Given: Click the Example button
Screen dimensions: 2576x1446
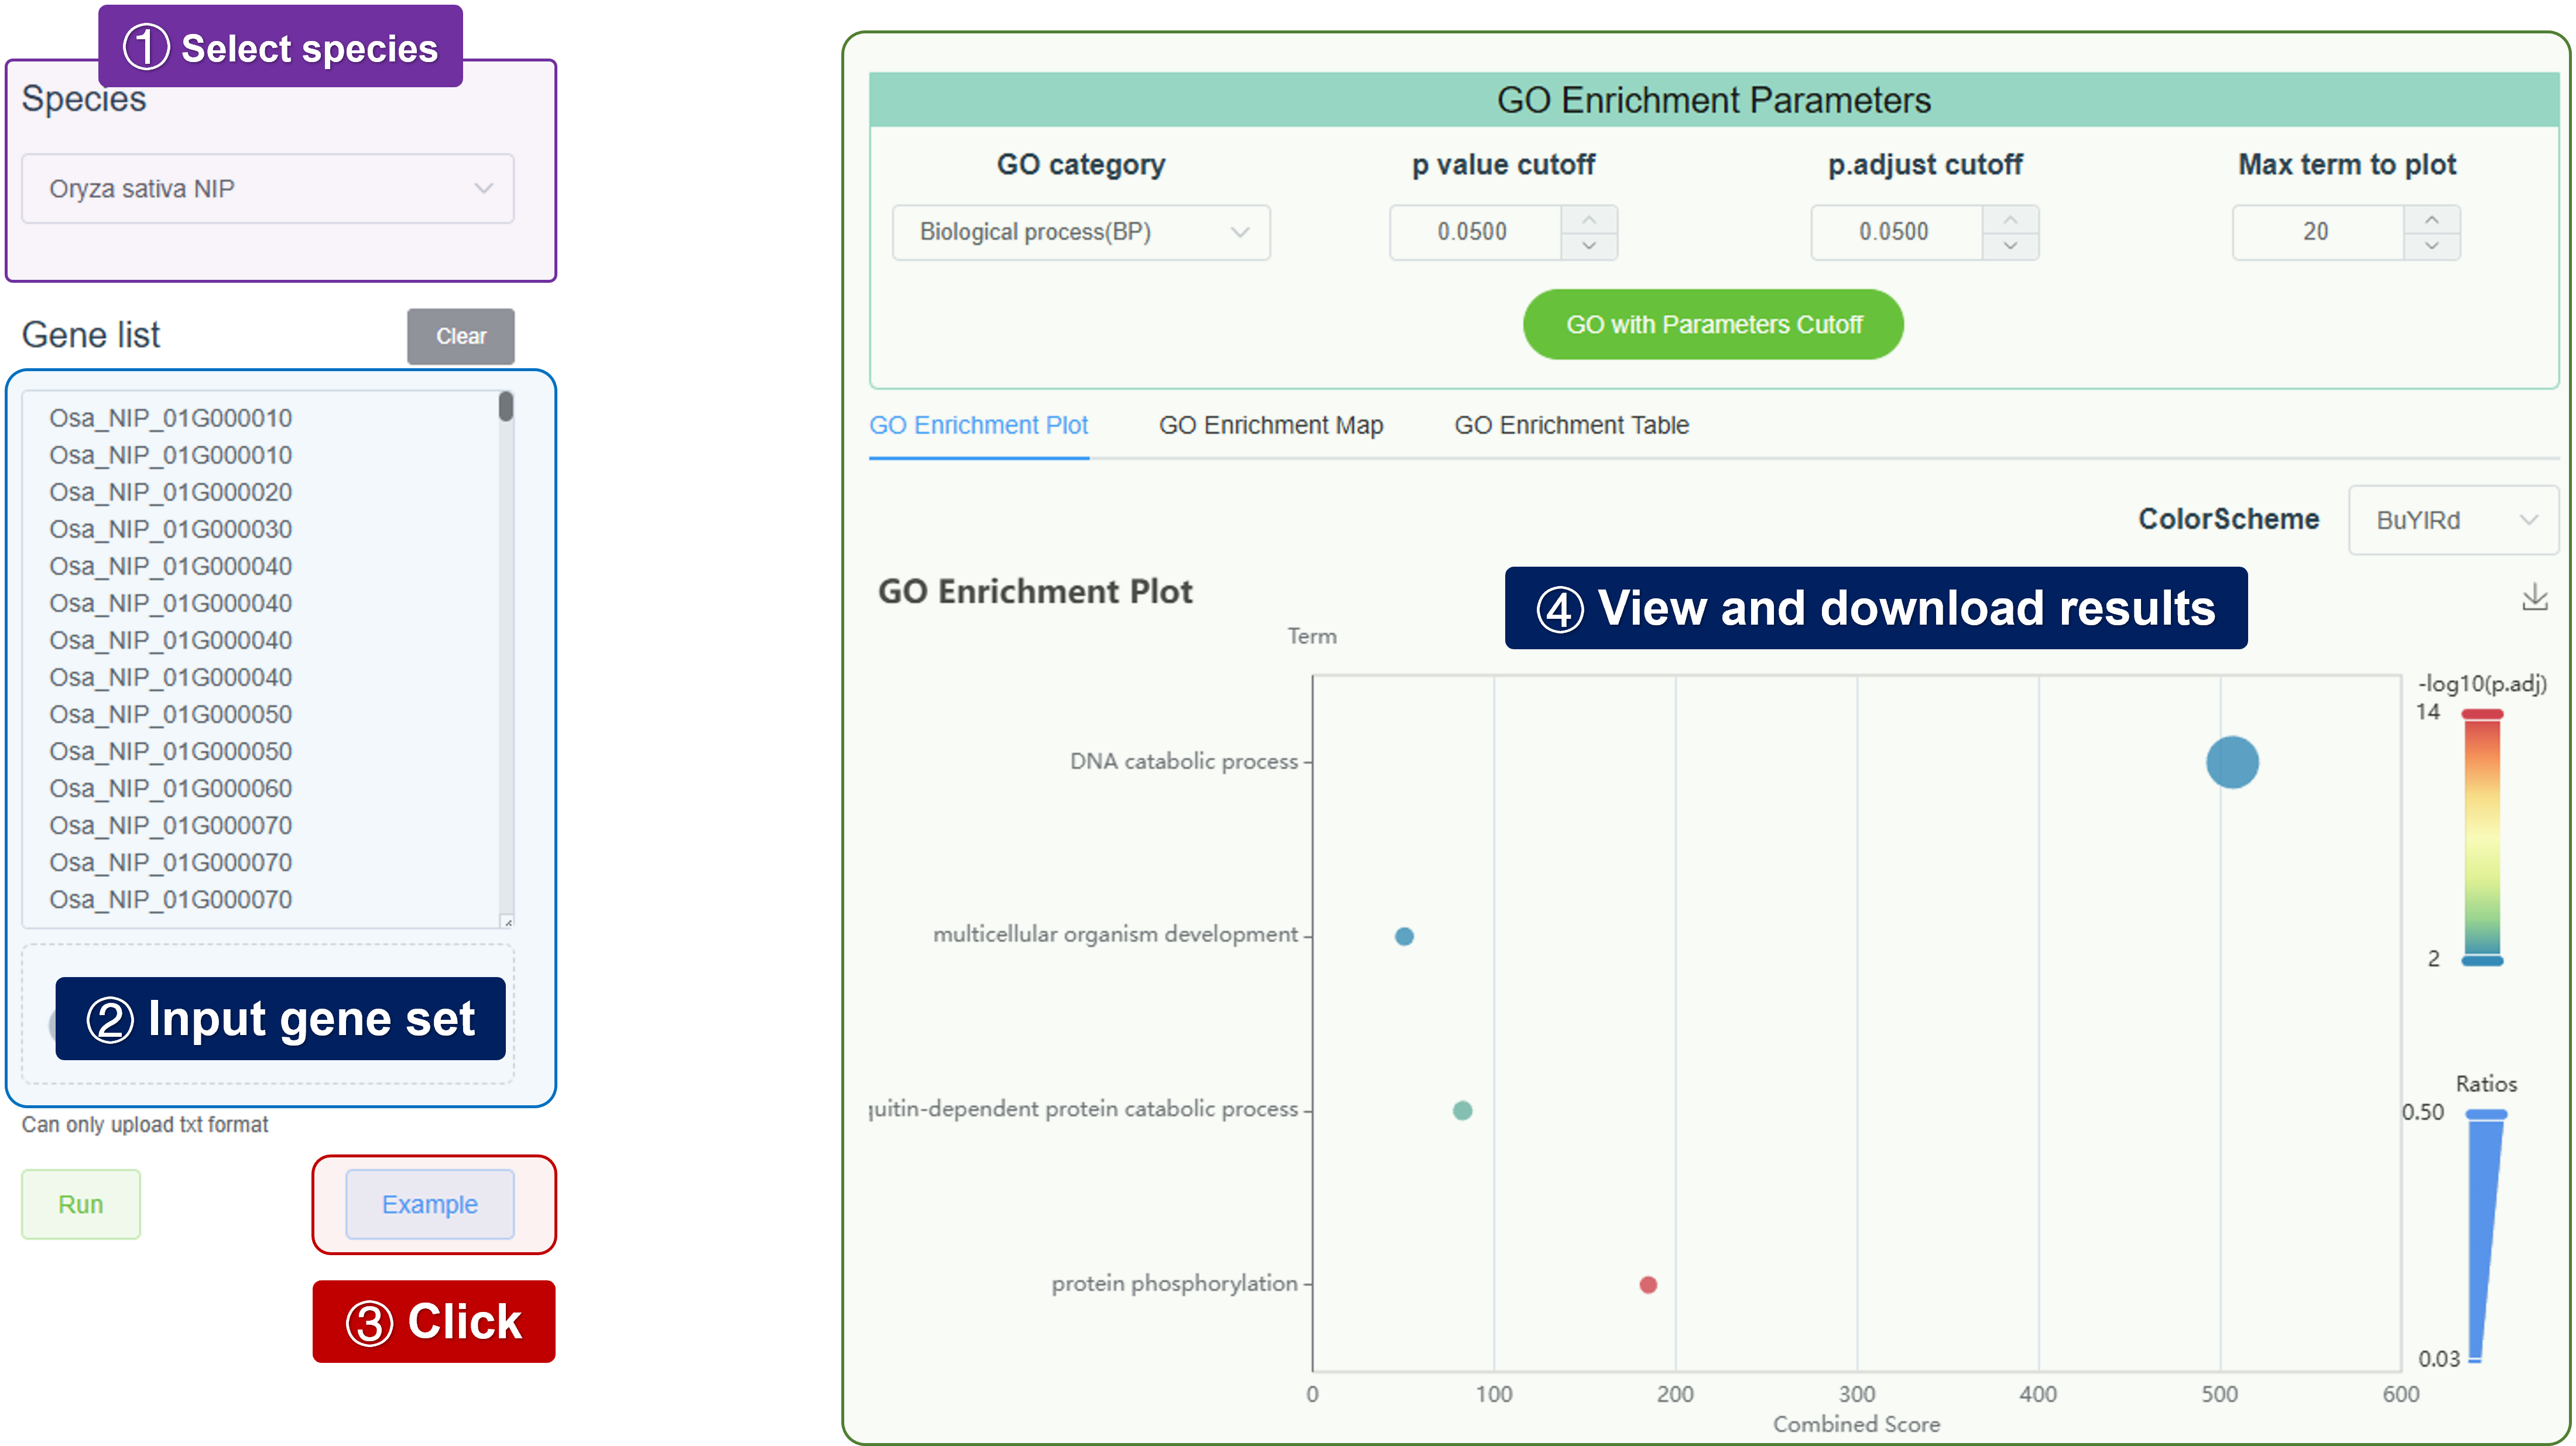Looking at the screenshot, I should point(429,1204).
